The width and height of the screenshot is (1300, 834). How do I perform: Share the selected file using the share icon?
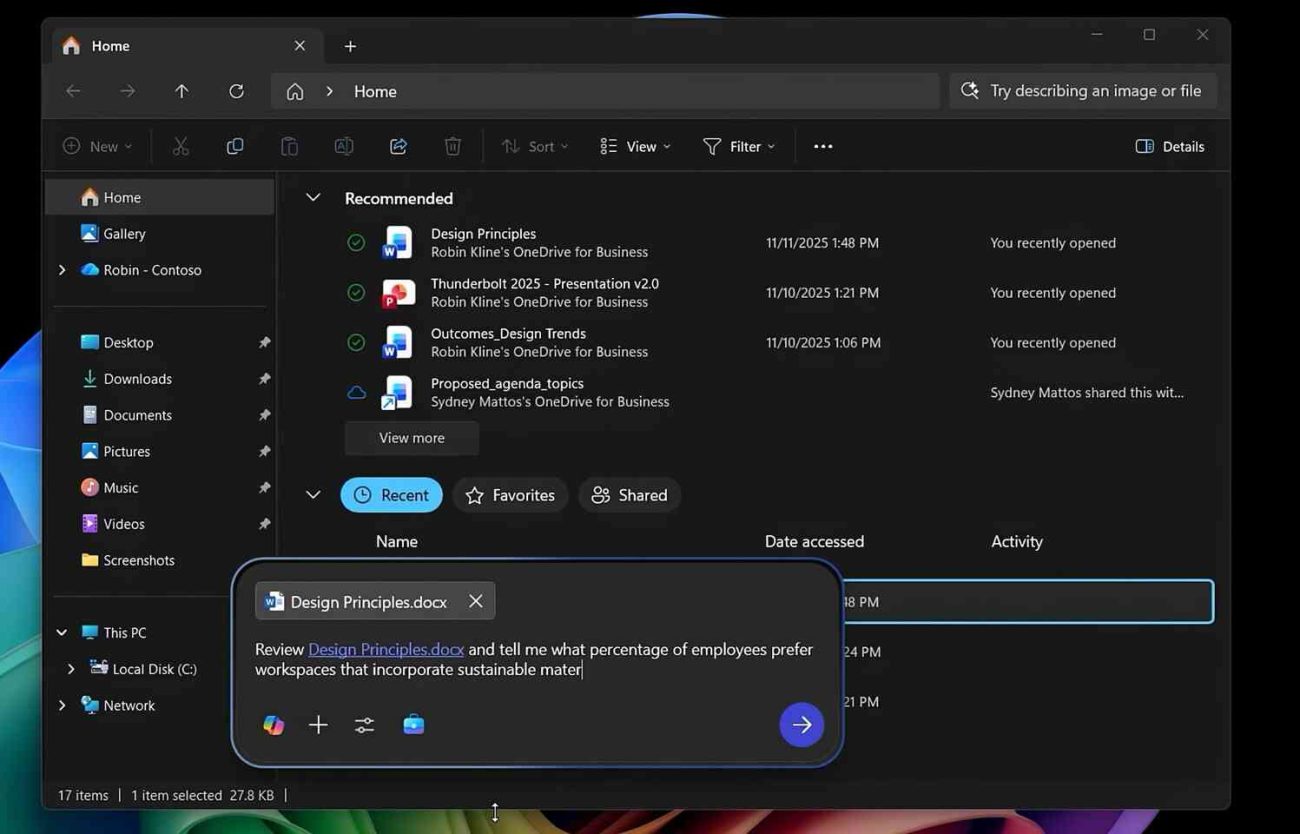tap(398, 146)
